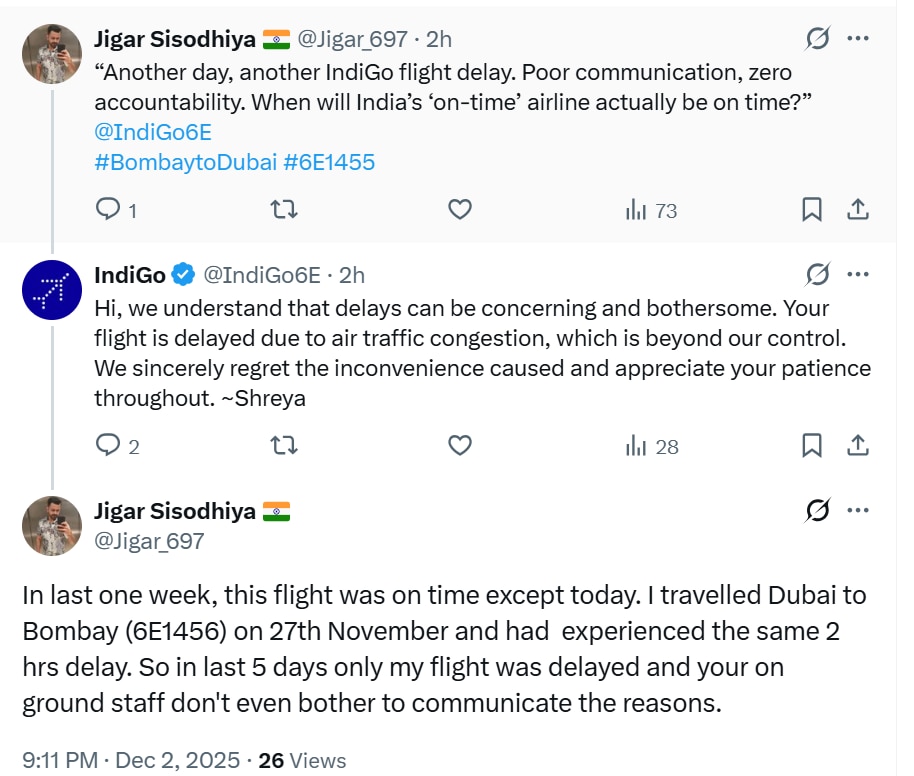Open the #BombaytoDubai hashtag
914x776 pixels.
click(x=185, y=162)
